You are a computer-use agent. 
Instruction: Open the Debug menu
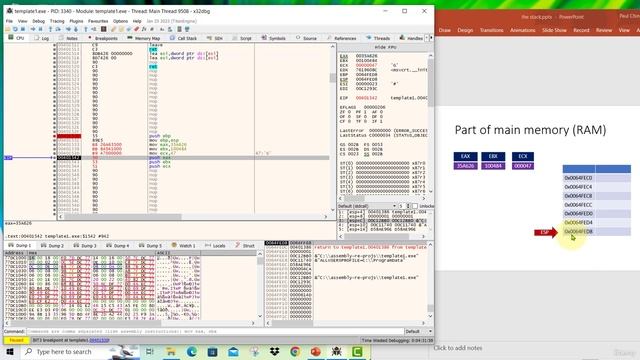click(39, 21)
